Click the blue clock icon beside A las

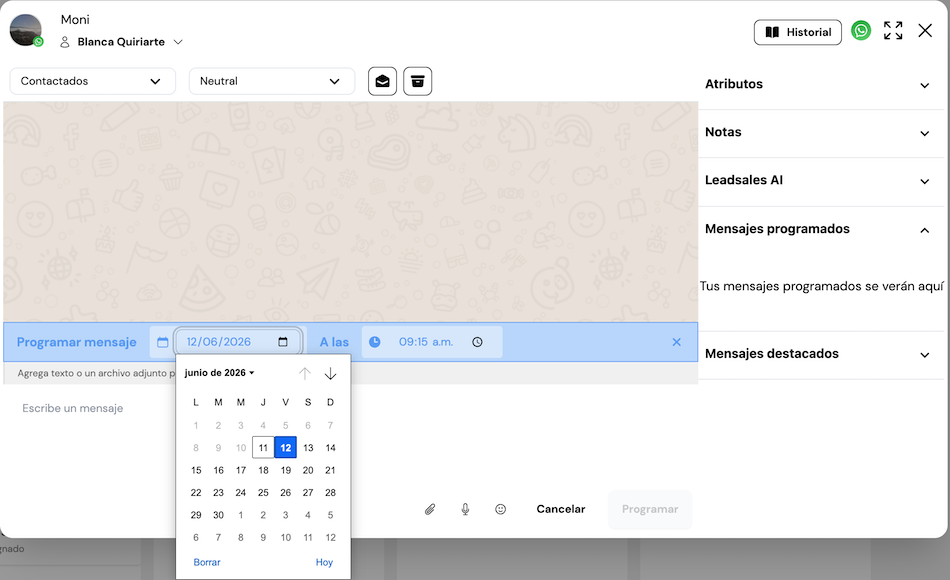(375, 342)
